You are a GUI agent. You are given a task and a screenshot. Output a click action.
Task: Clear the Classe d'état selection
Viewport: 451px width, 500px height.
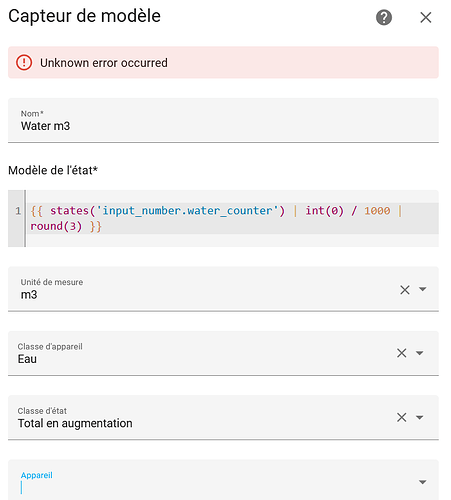[402, 417]
